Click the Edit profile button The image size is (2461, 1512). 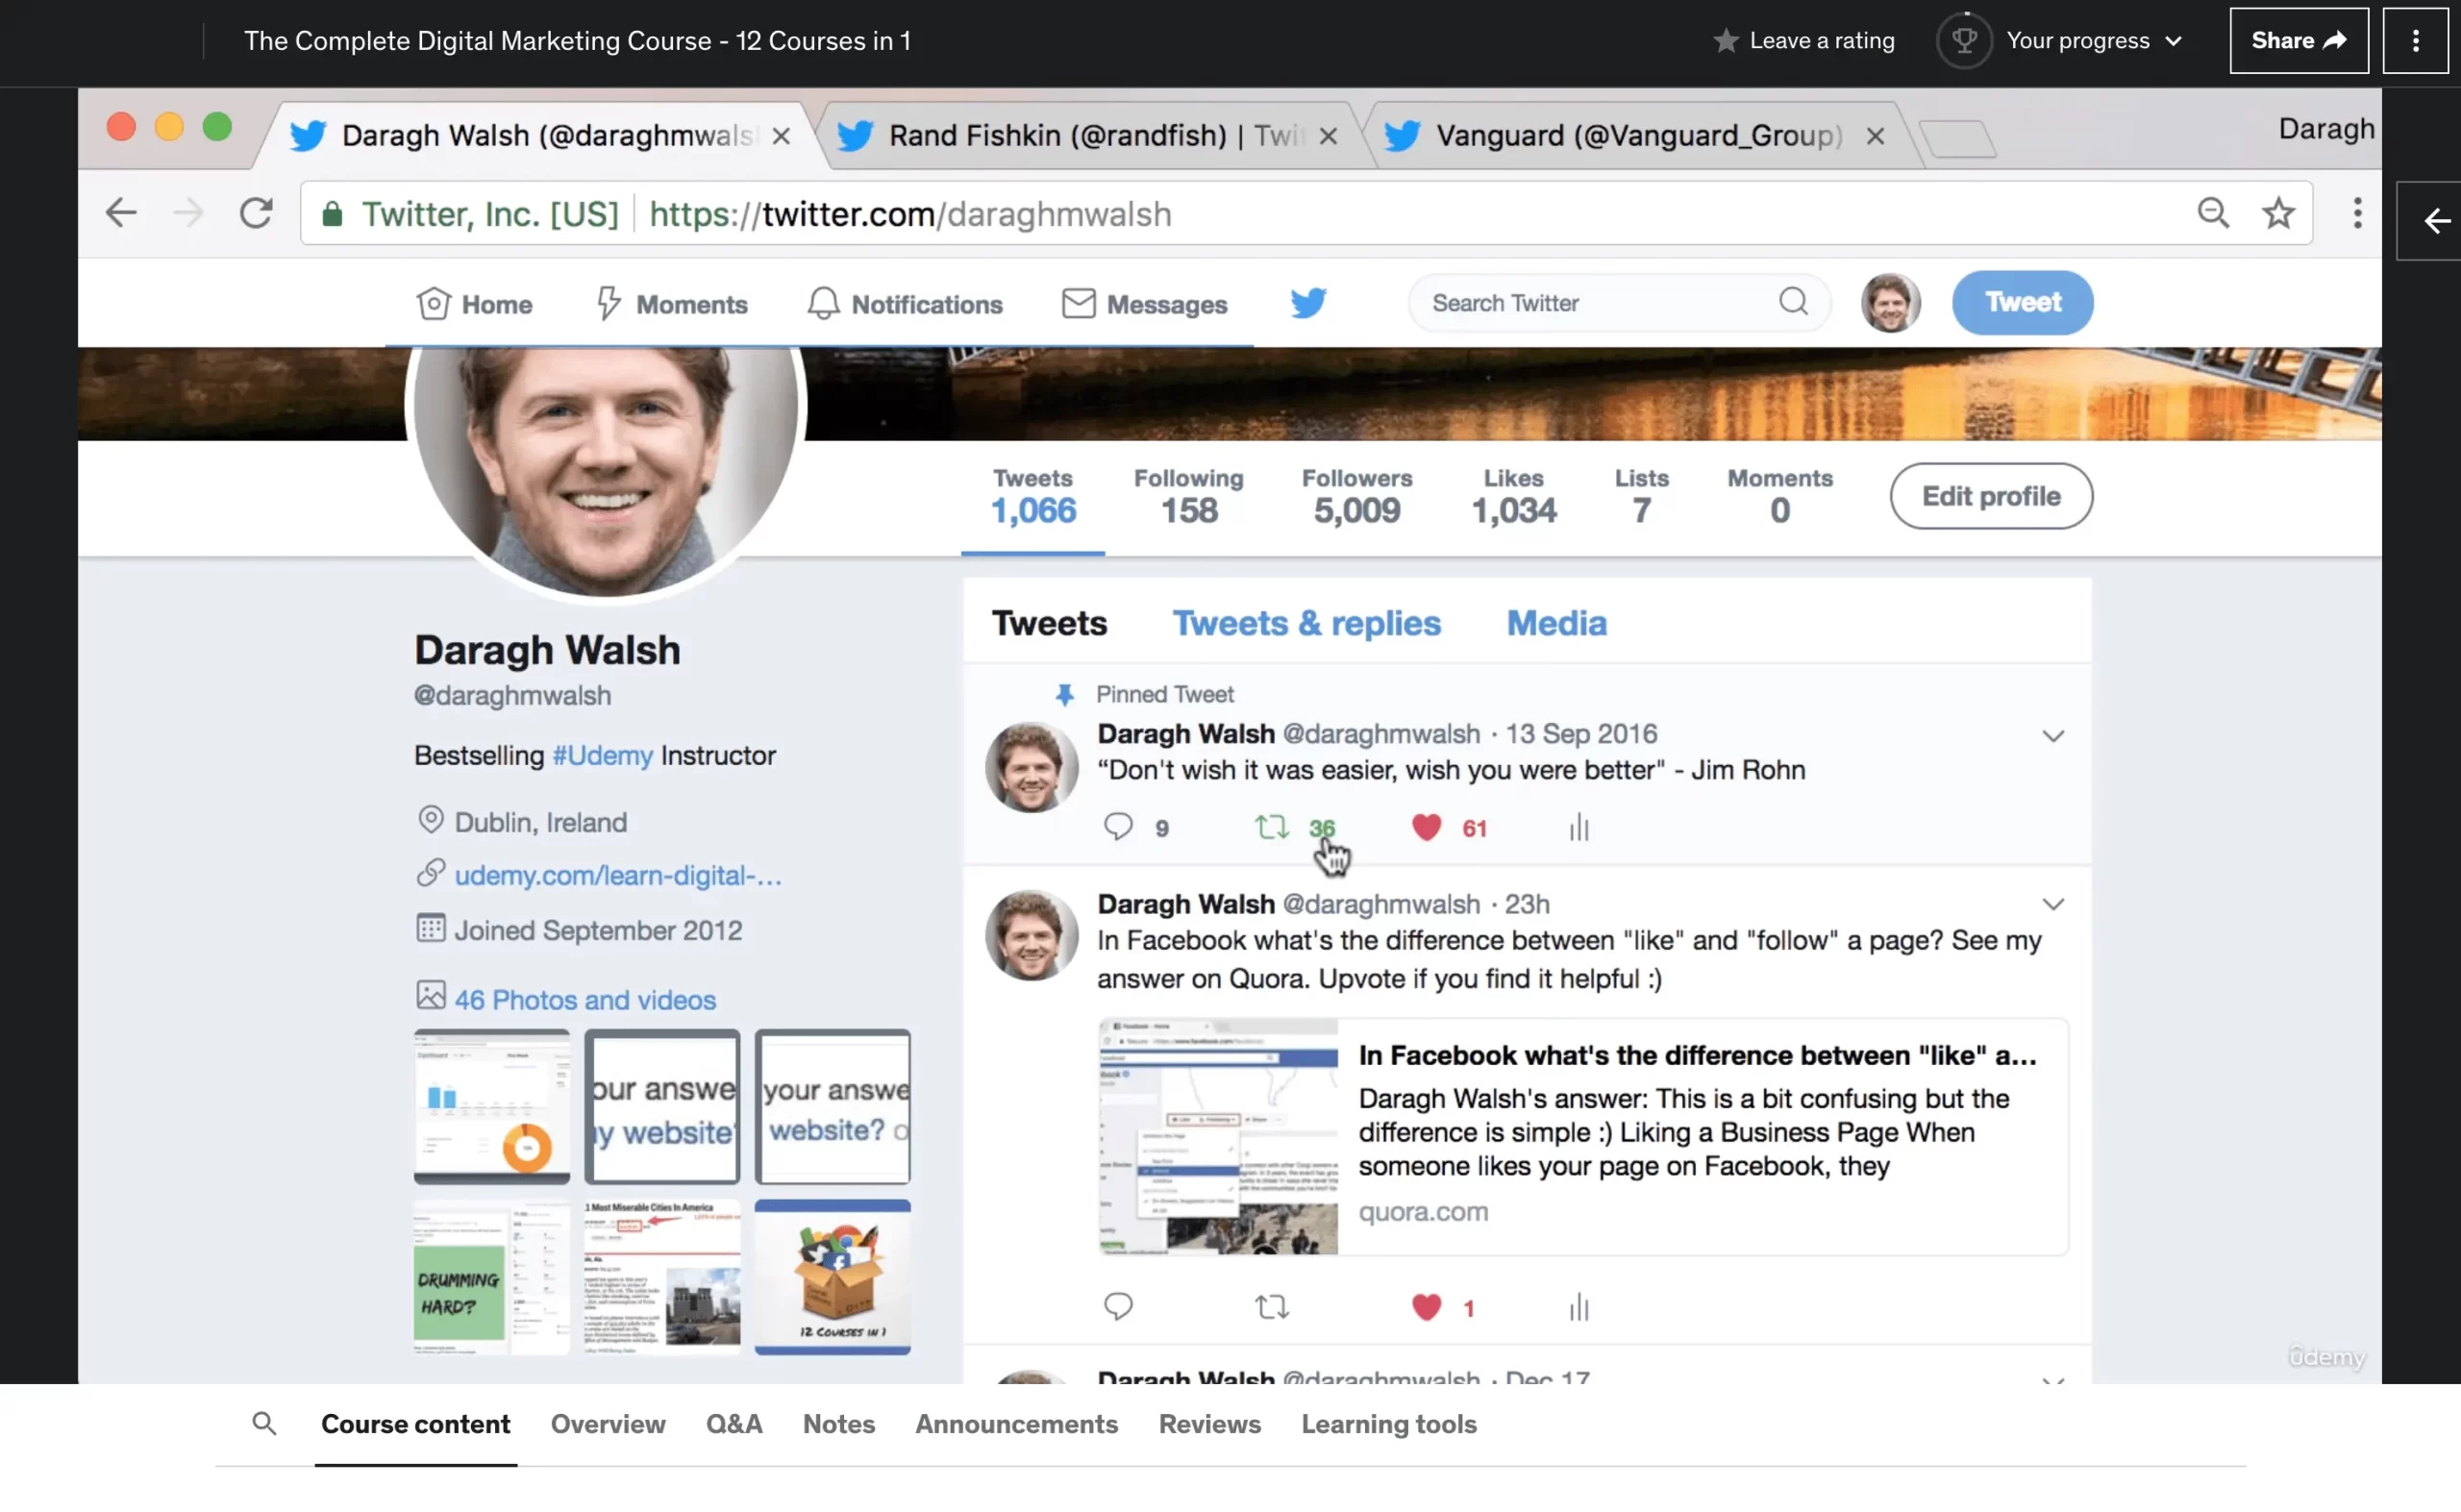pos(1990,496)
